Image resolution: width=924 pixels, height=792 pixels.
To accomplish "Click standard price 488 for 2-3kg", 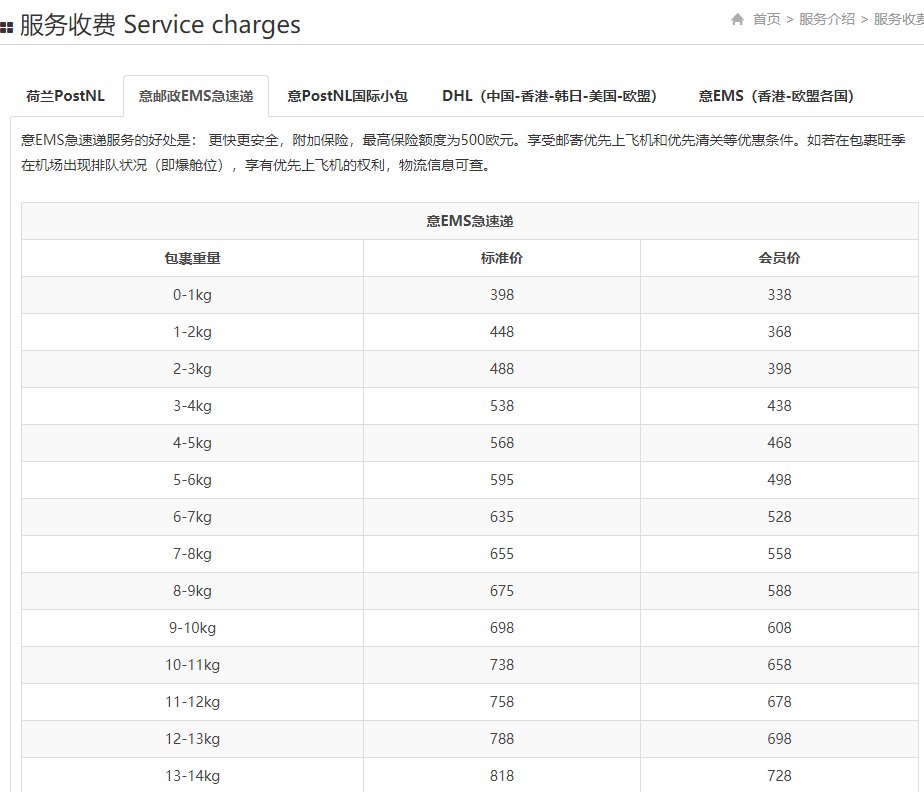I will point(501,369).
